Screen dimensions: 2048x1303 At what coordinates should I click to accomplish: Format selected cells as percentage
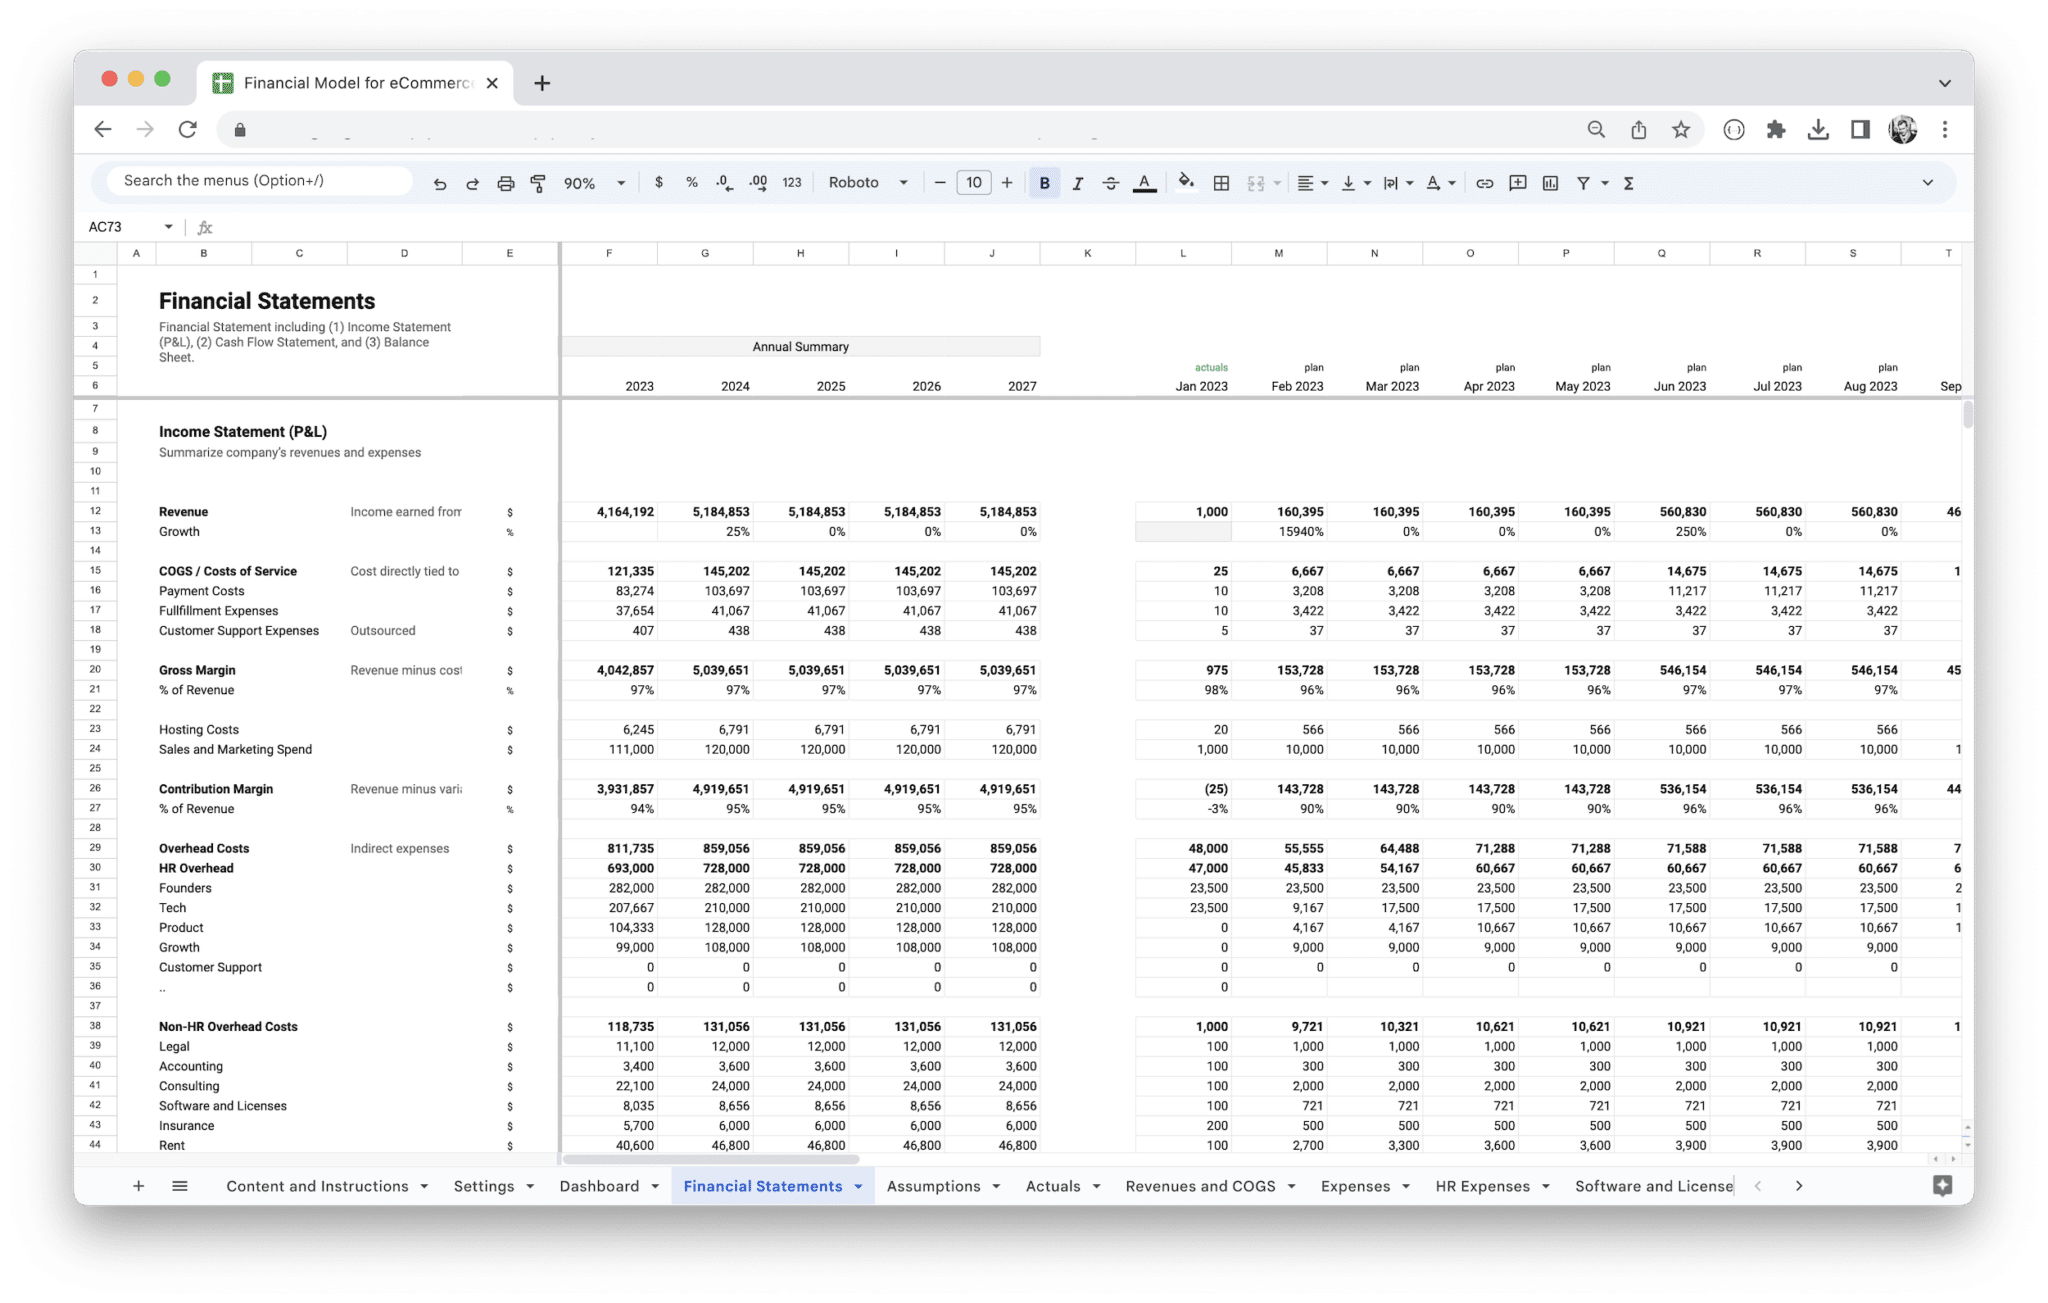691,182
